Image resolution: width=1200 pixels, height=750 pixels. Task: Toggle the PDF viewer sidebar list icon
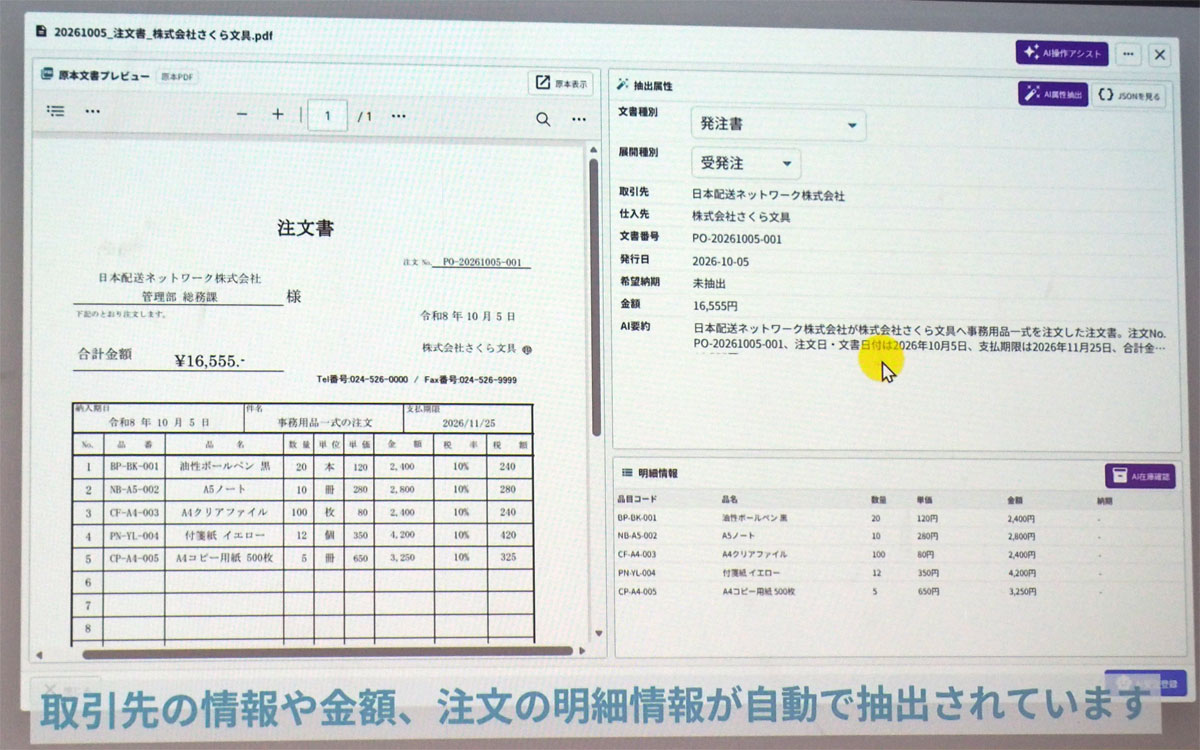56,112
